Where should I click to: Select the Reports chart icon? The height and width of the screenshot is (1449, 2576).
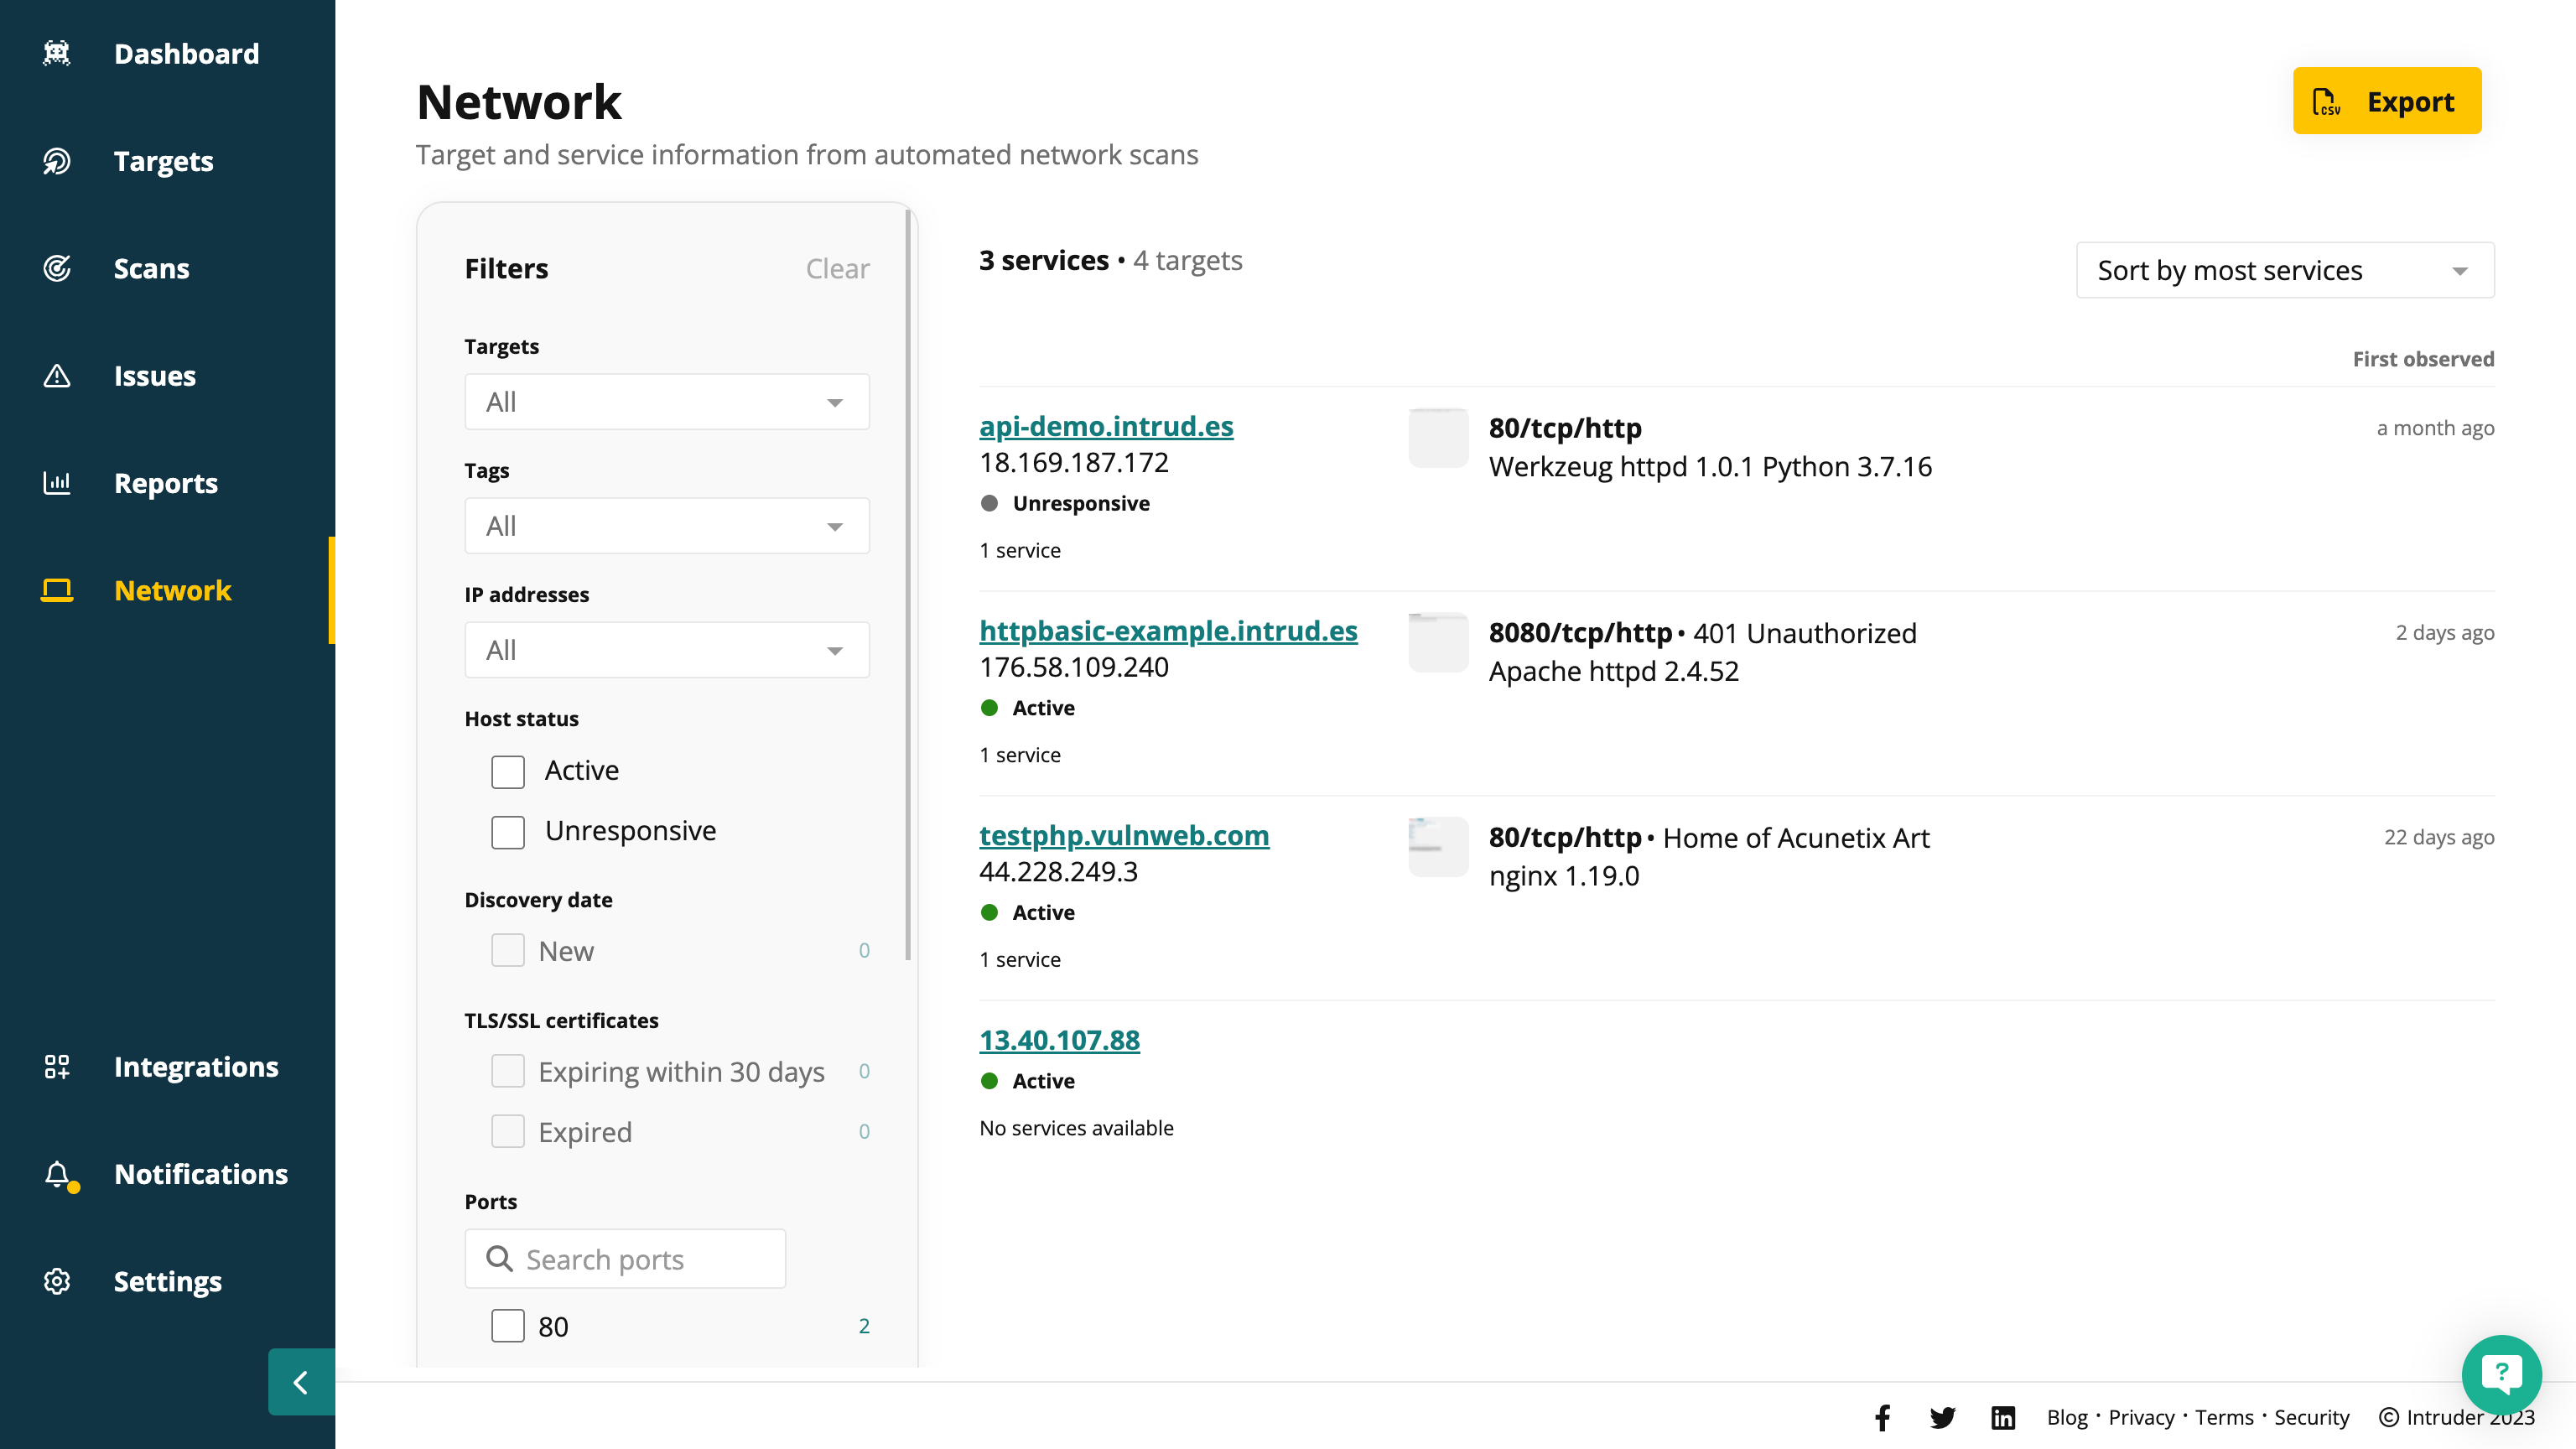[58, 483]
